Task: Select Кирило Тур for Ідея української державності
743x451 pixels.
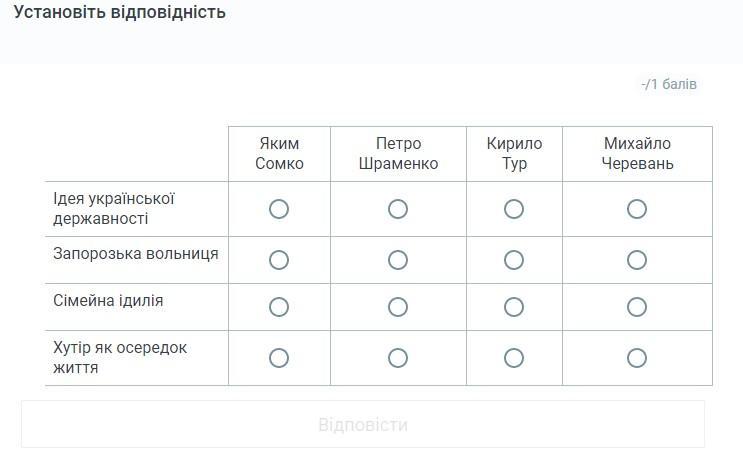Action: pyautogui.click(x=514, y=209)
